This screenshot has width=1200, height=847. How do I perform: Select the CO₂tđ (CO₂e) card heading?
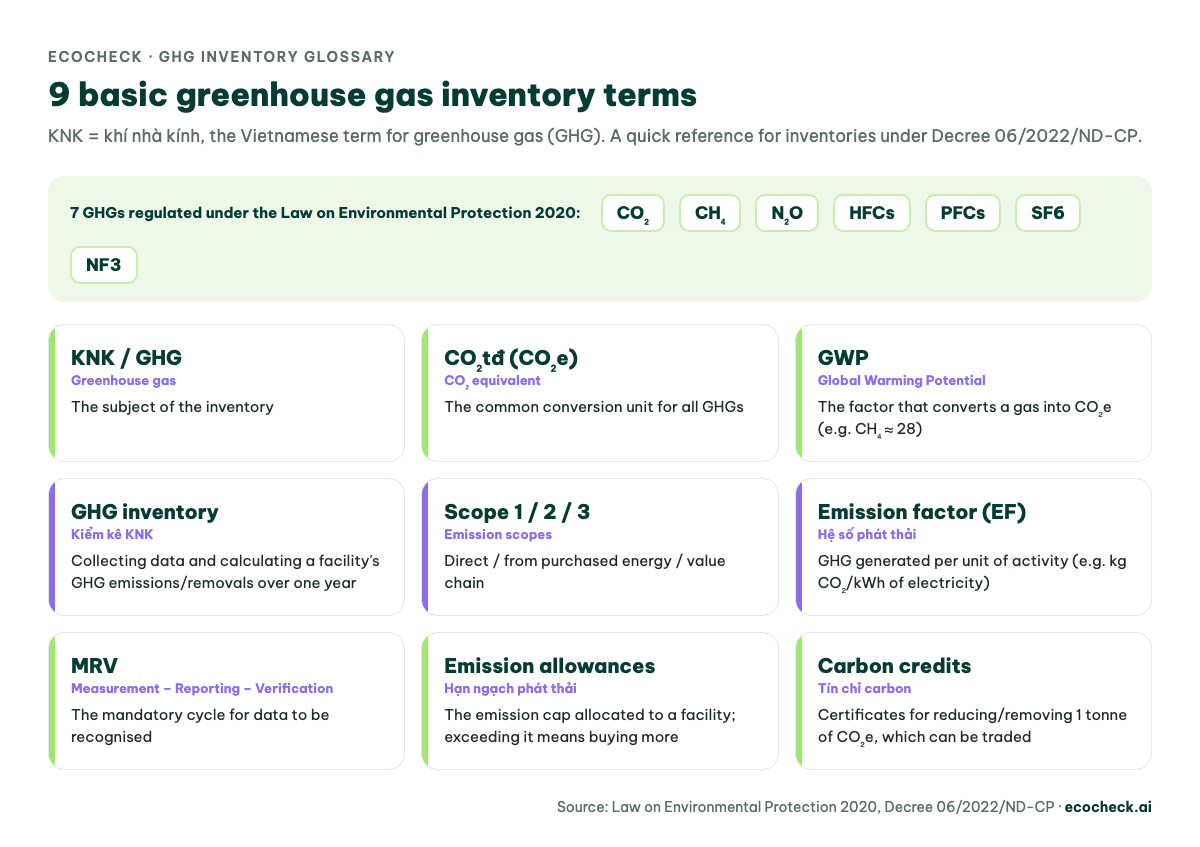[511, 358]
